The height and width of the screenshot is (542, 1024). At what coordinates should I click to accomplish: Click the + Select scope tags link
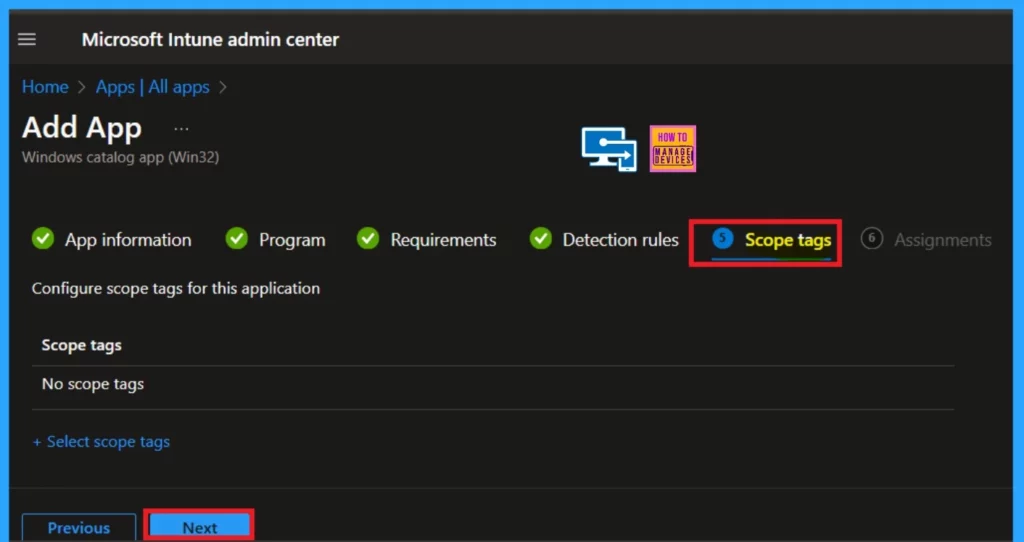[x=101, y=442]
